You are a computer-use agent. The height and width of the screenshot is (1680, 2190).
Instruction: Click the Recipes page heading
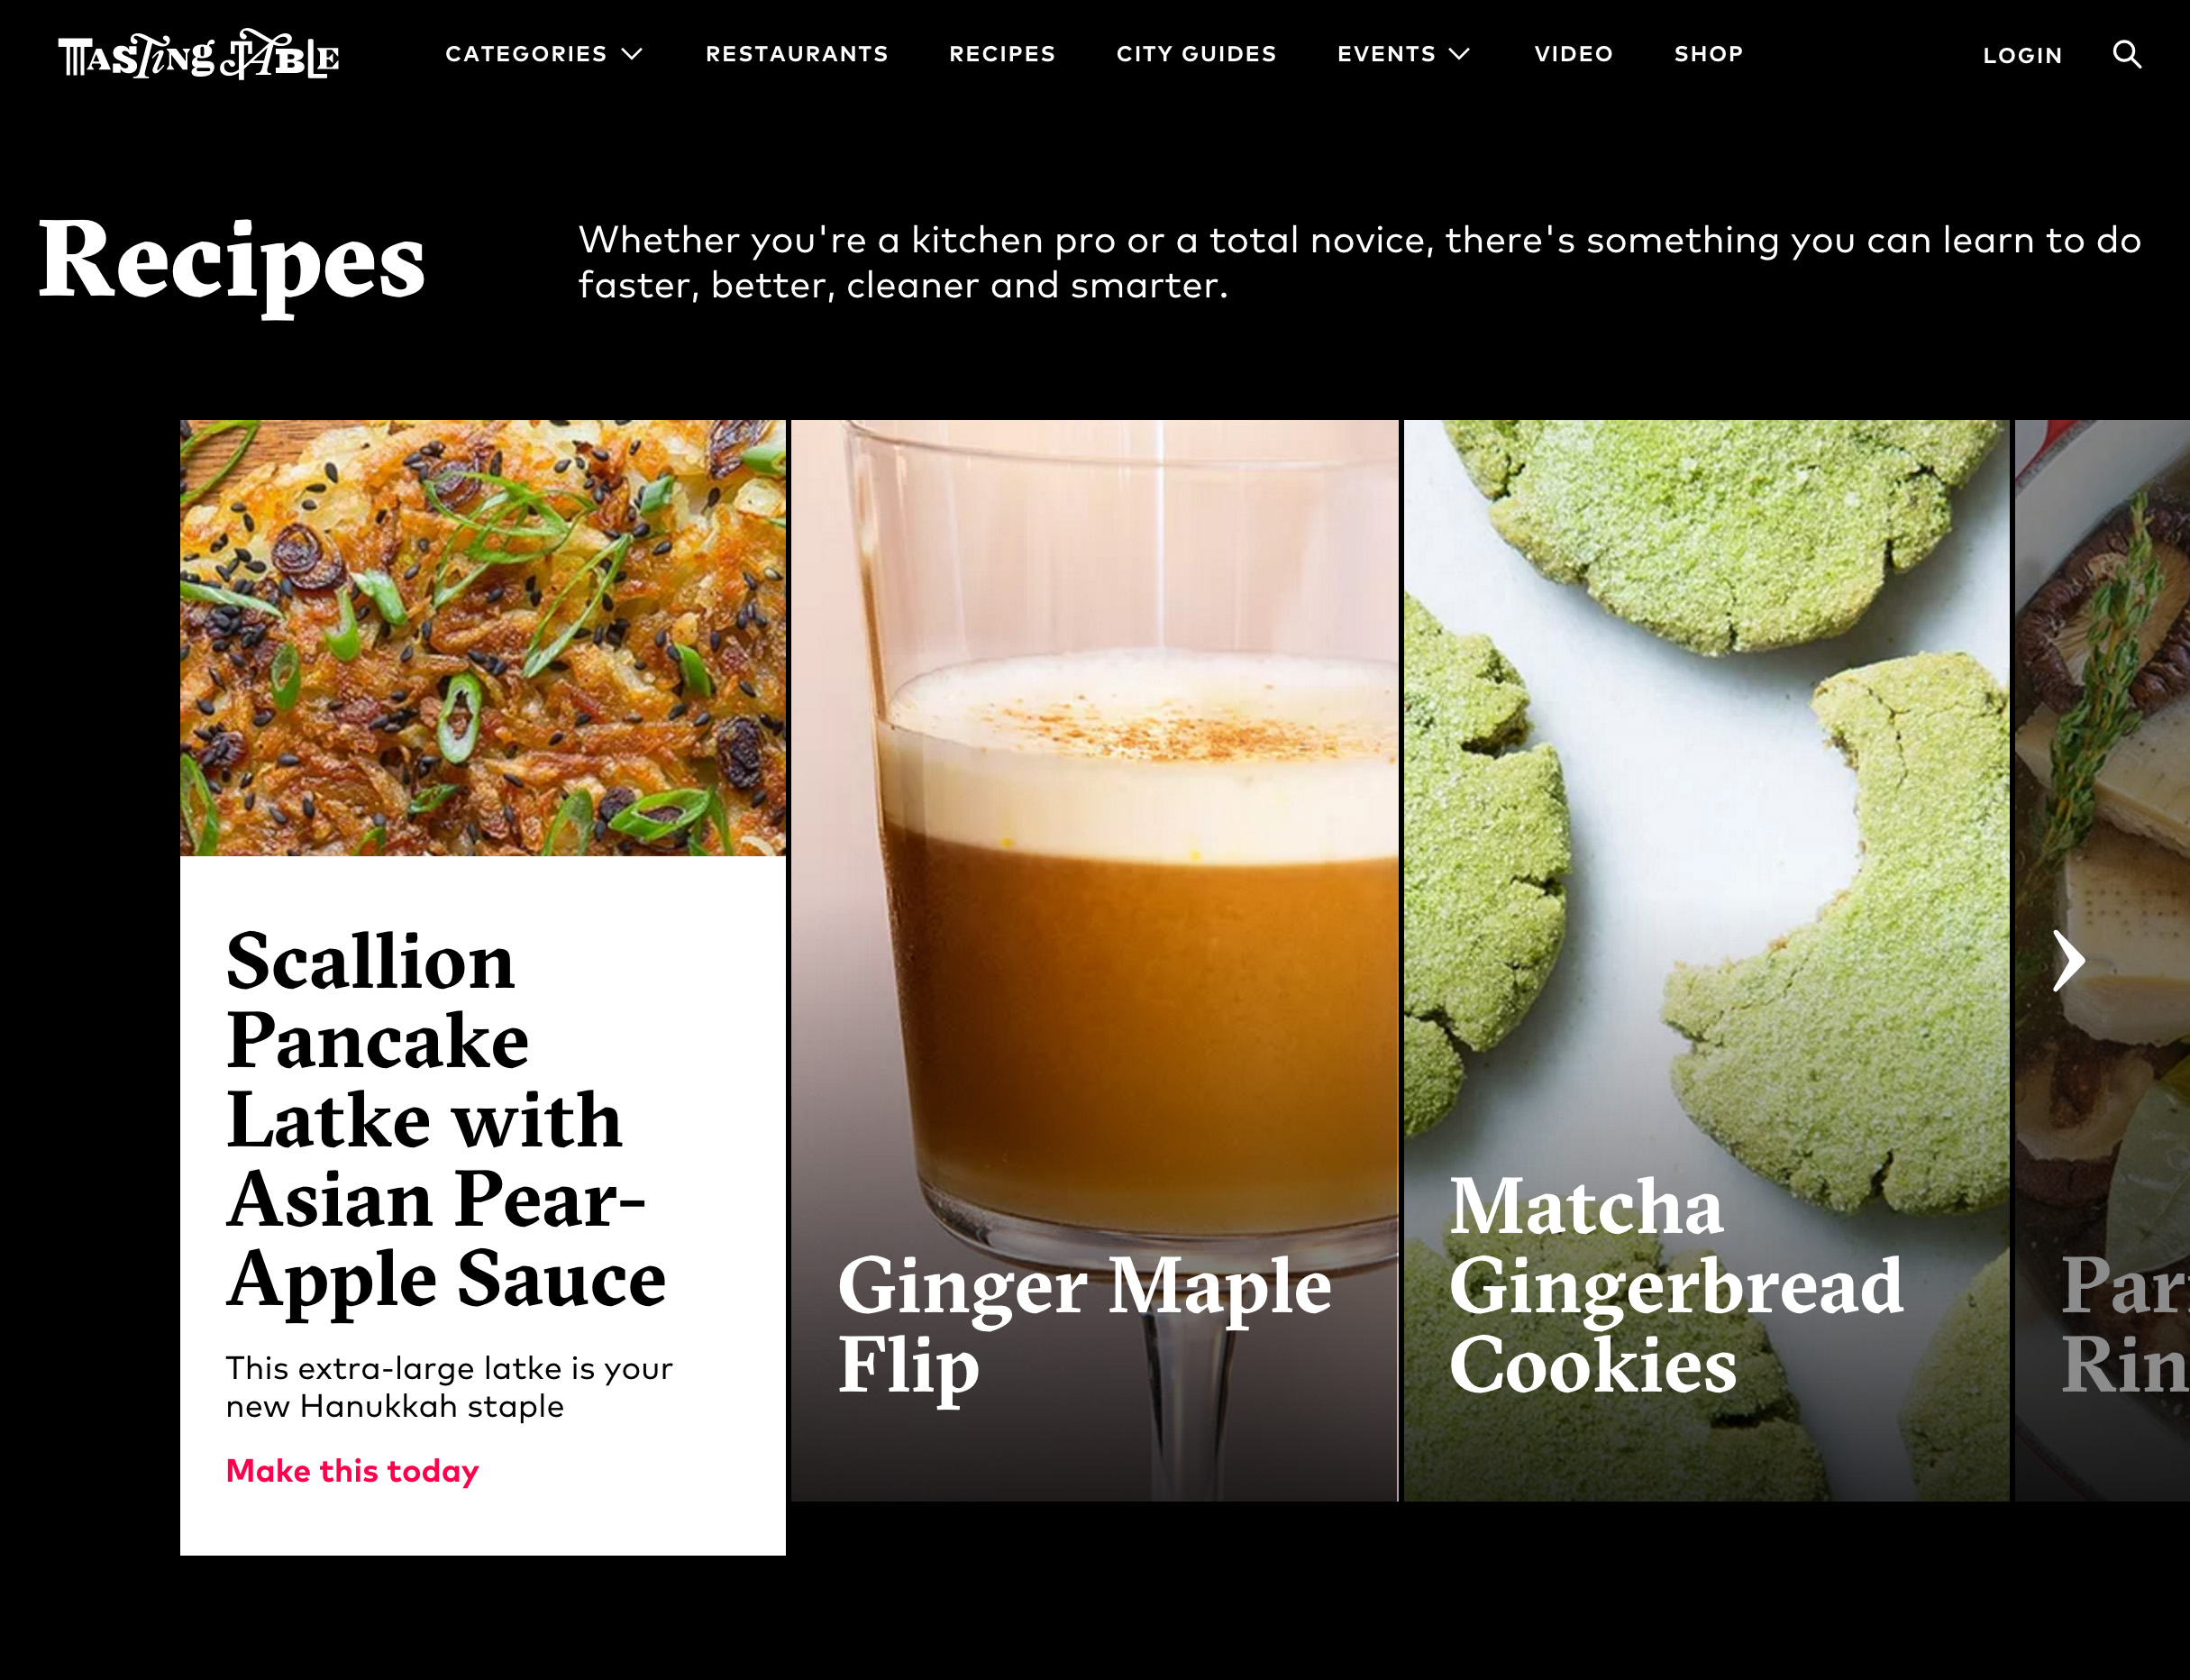[232, 262]
